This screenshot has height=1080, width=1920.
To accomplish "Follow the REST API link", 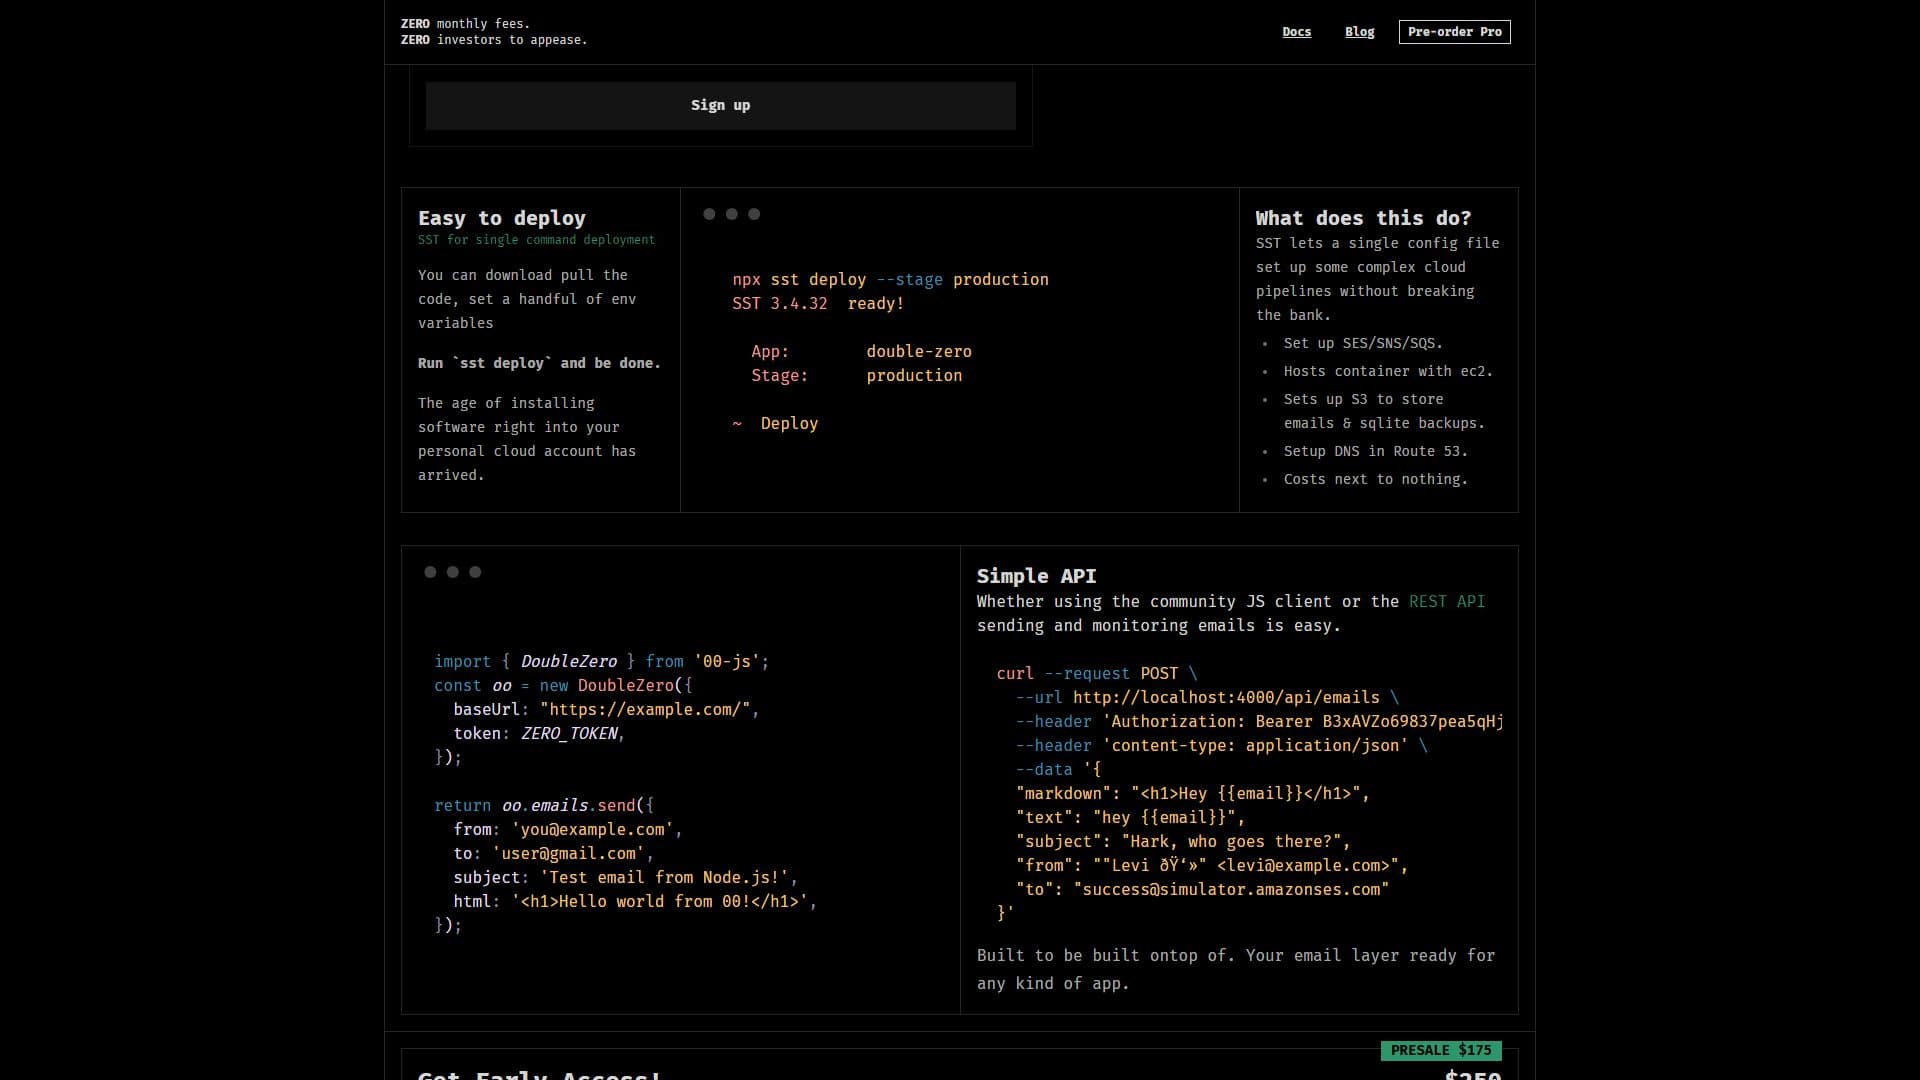I will (1446, 601).
